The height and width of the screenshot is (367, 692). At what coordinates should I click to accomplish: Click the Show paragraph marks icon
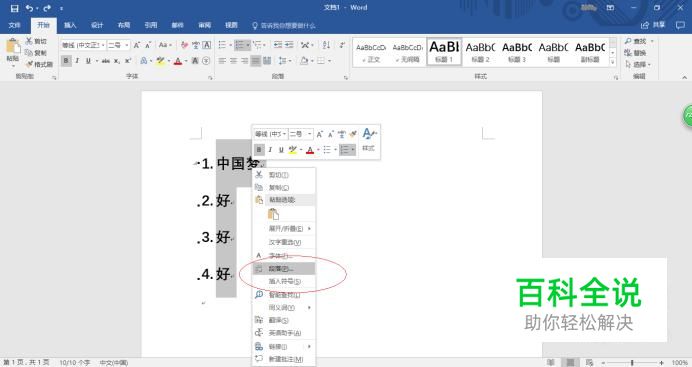pos(342,45)
